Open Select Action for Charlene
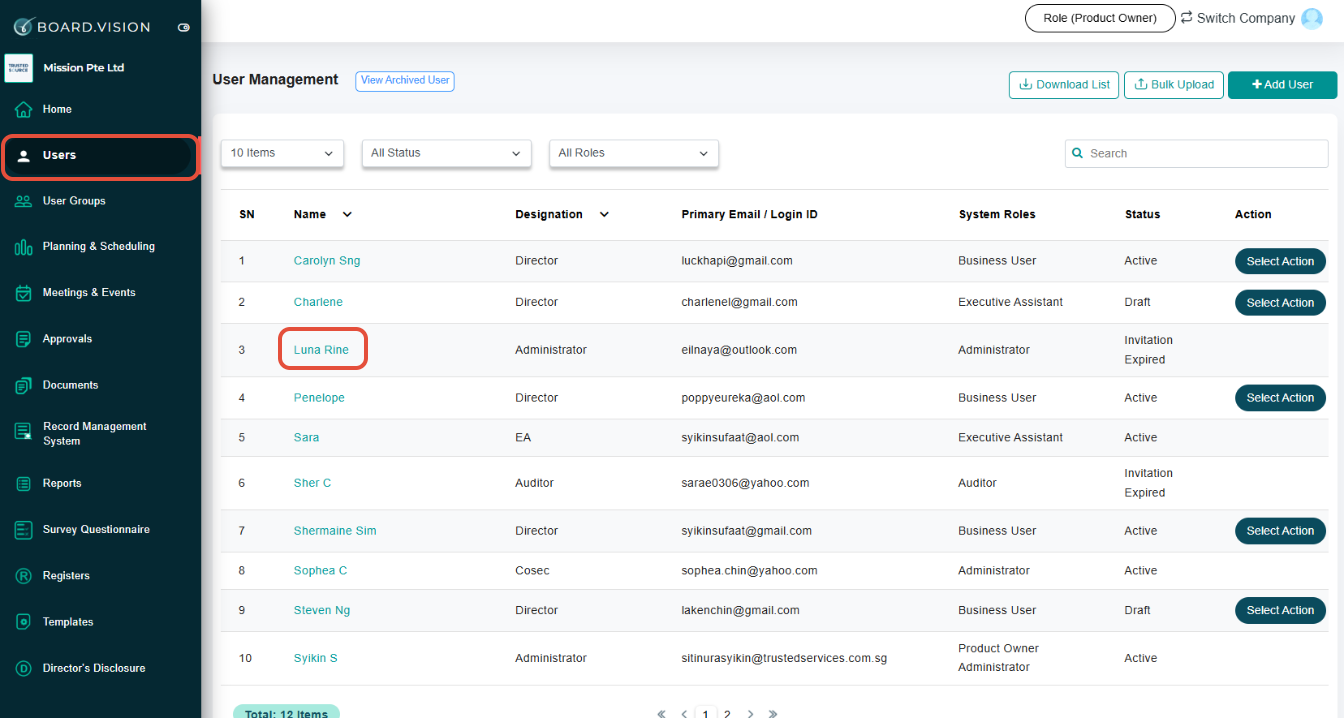Viewport: 1344px width, 718px height. point(1280,302)
